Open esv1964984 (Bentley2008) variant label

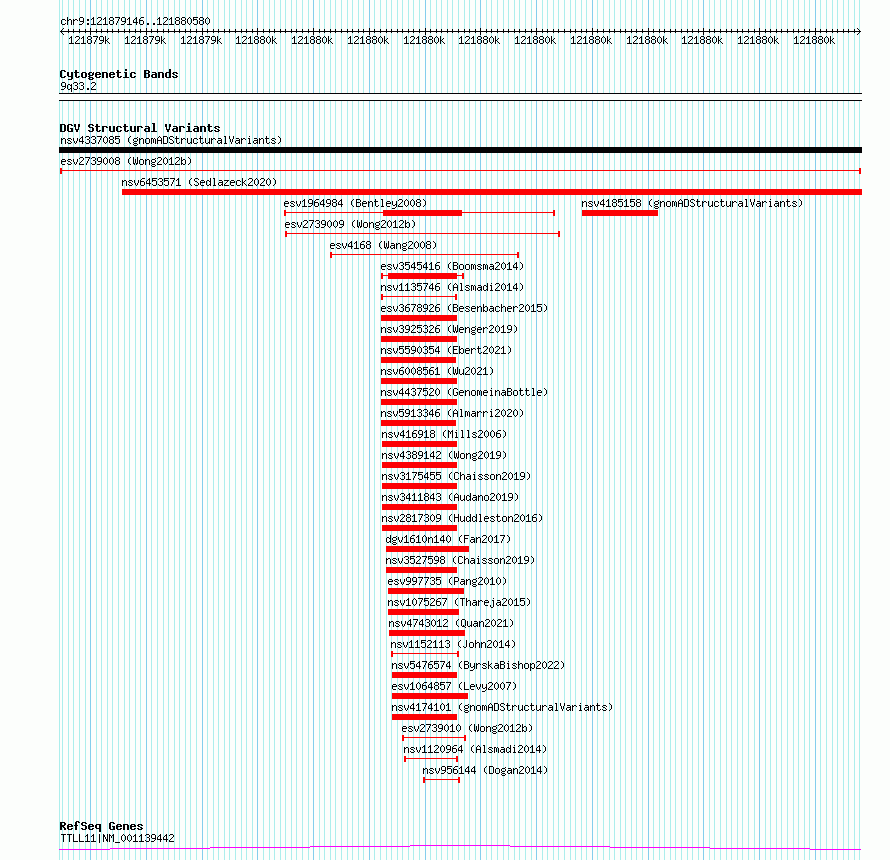coord(355,203)
